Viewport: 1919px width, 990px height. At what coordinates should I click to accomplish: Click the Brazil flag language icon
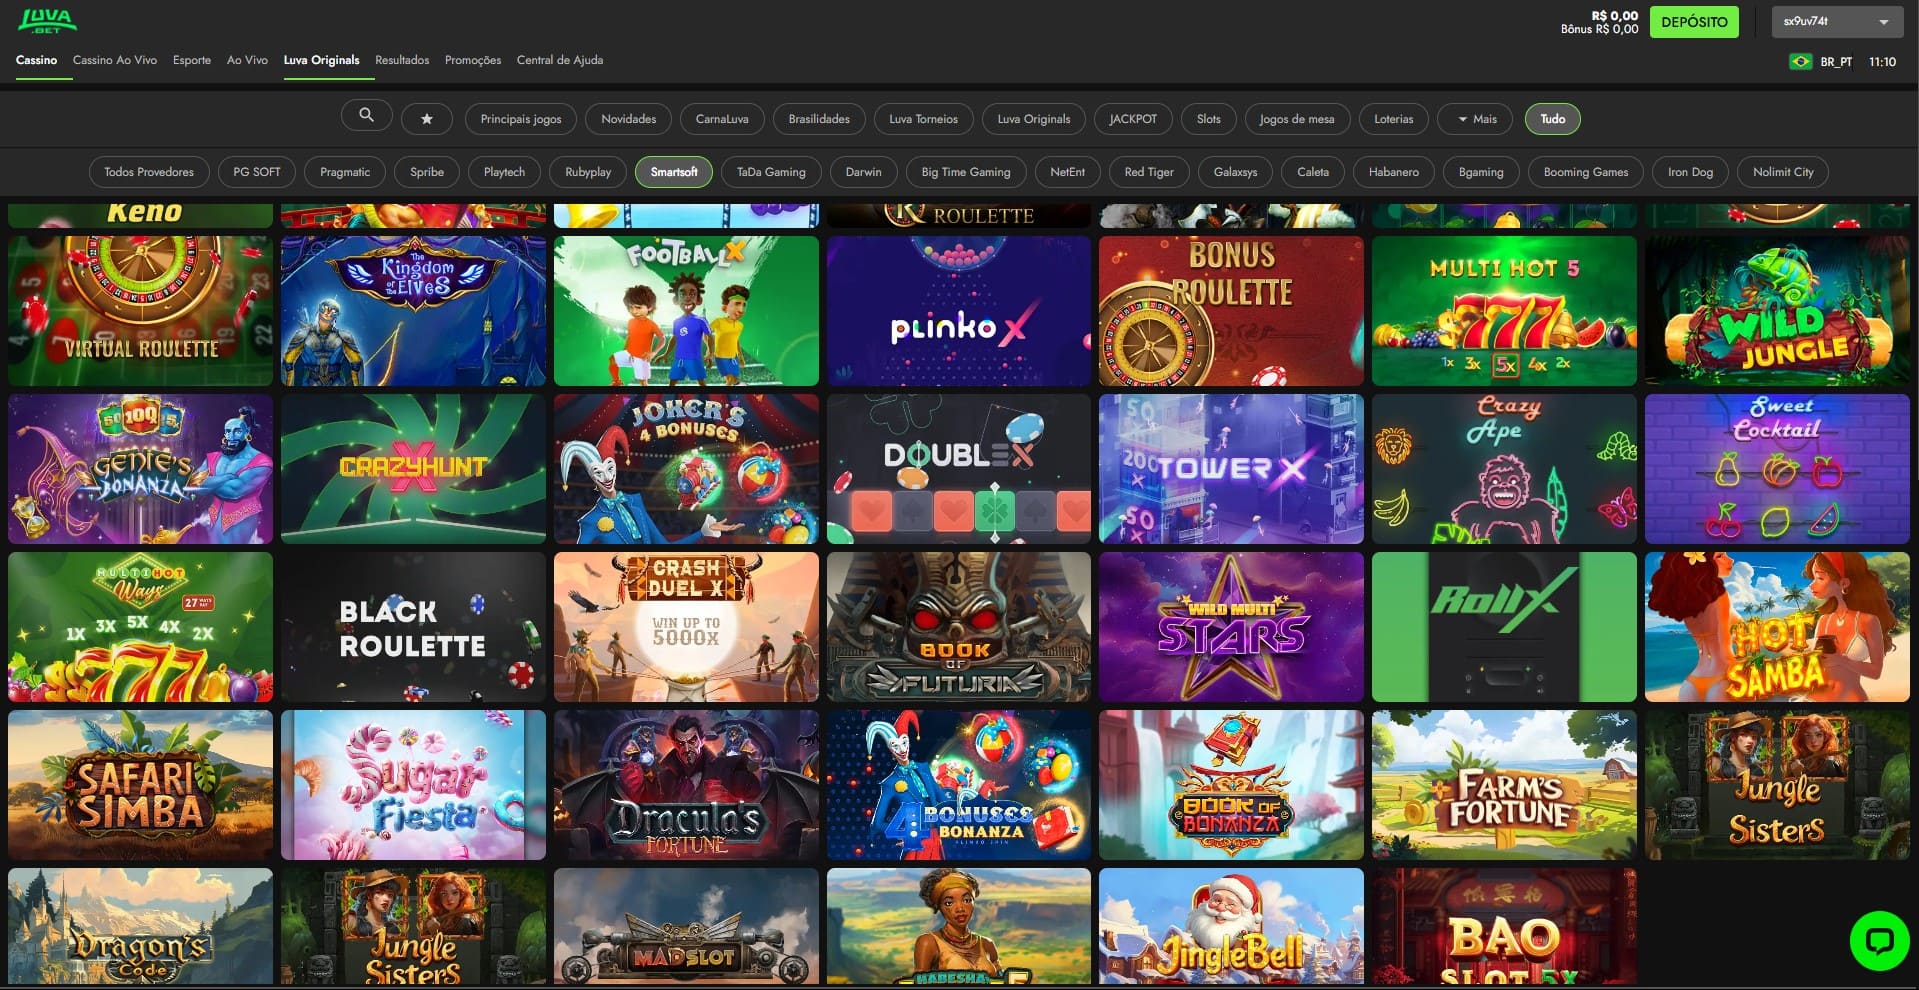(x=1800, y=62)
